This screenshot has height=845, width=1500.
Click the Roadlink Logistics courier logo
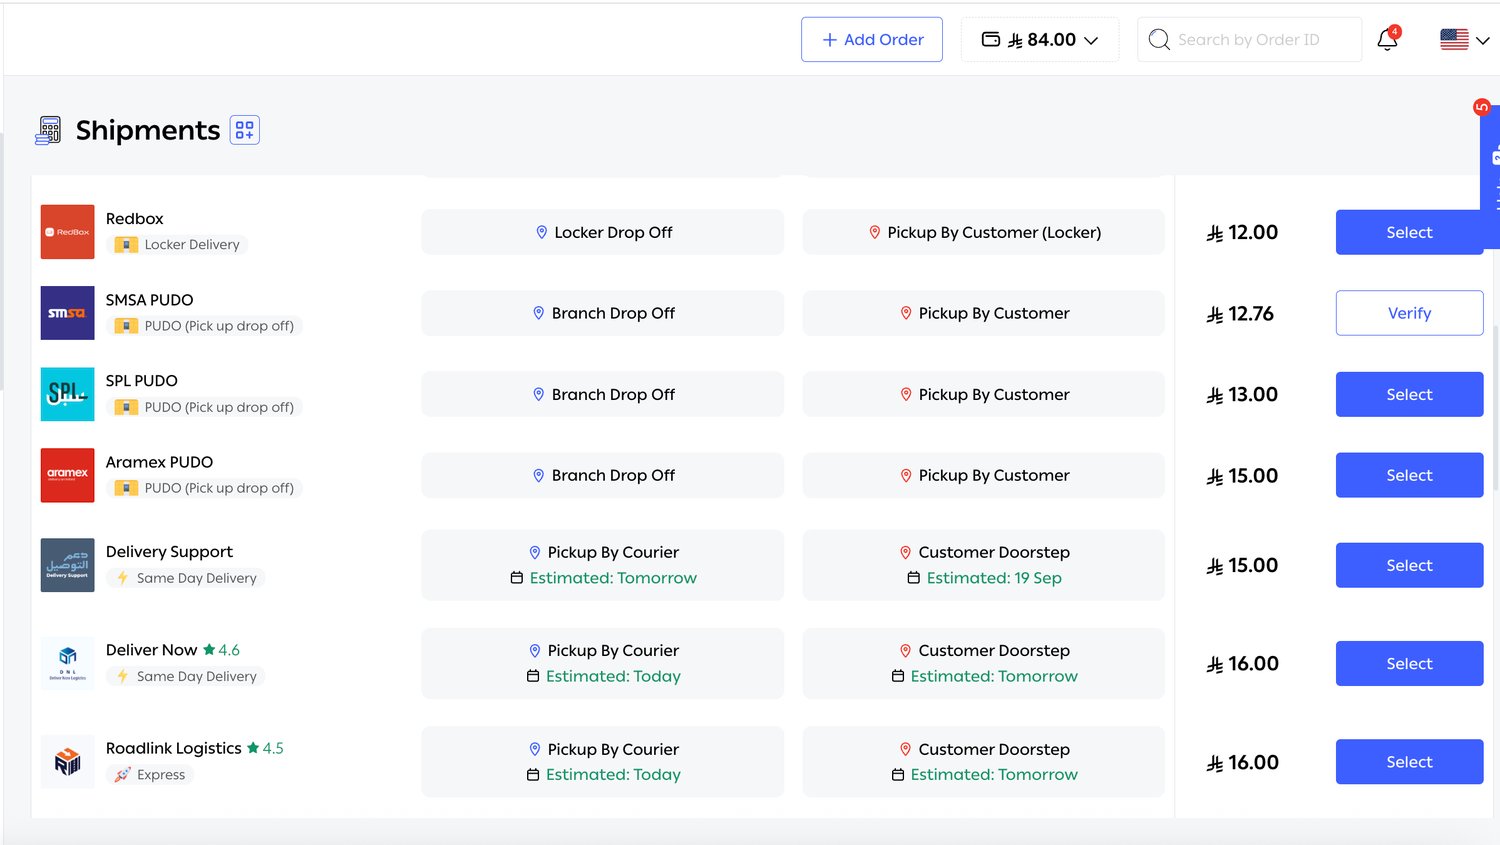(67, 762)
